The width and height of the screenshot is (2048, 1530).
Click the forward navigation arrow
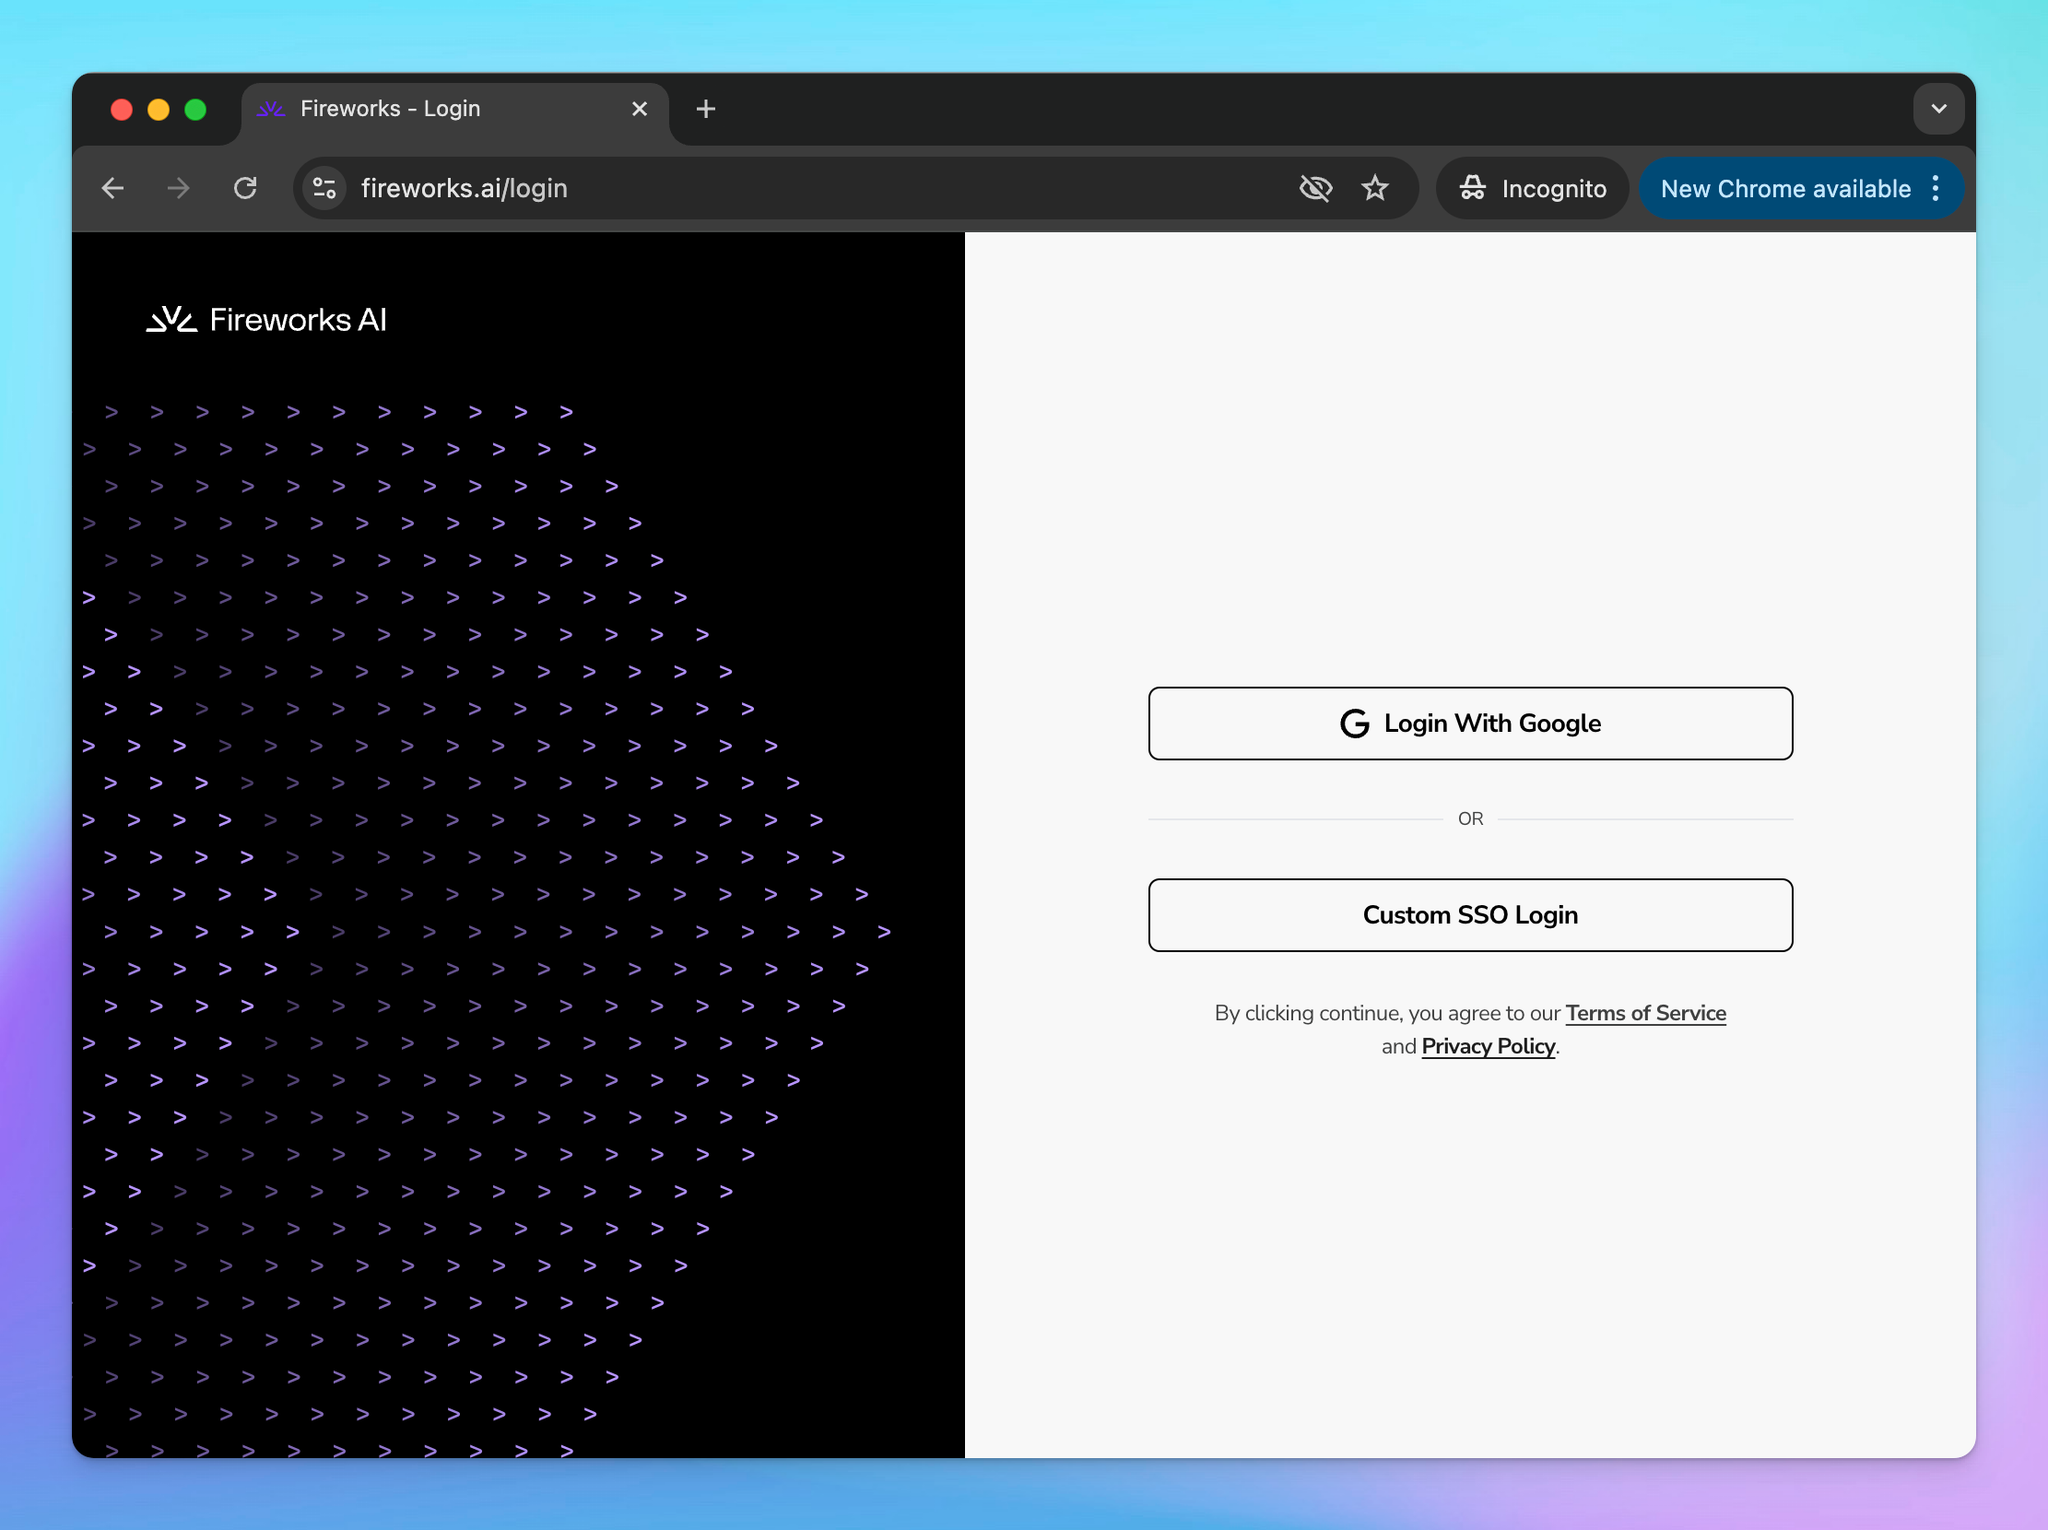point(178,188)
